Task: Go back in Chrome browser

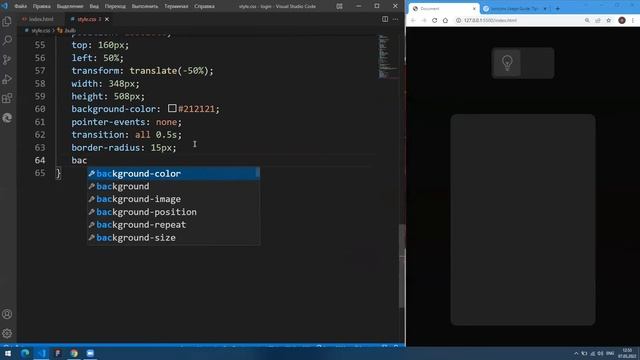Action: pos(413,20)
